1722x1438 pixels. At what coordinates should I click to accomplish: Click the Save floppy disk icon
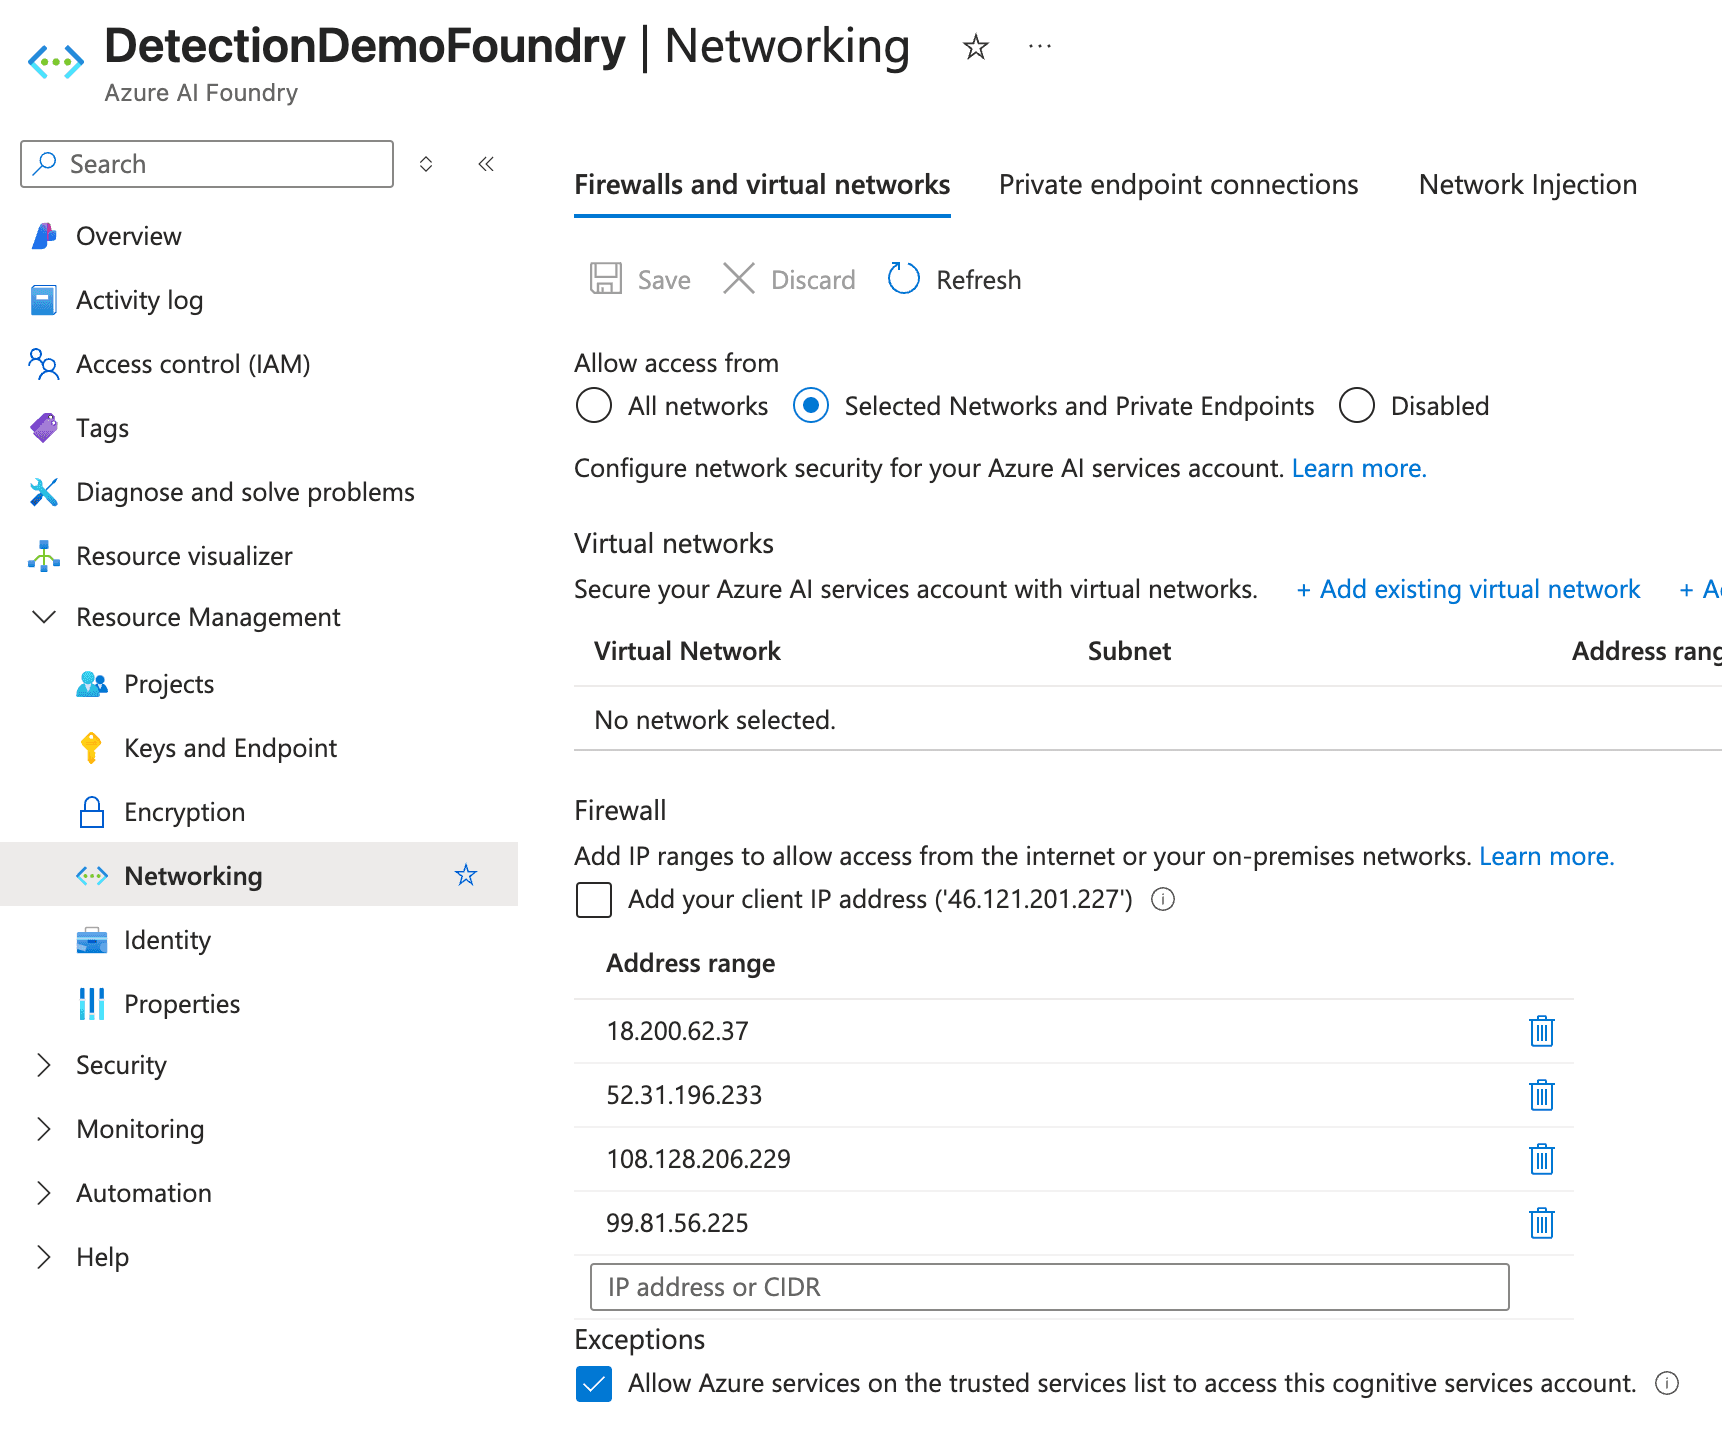pyautogui.click(x=606, y=279)
